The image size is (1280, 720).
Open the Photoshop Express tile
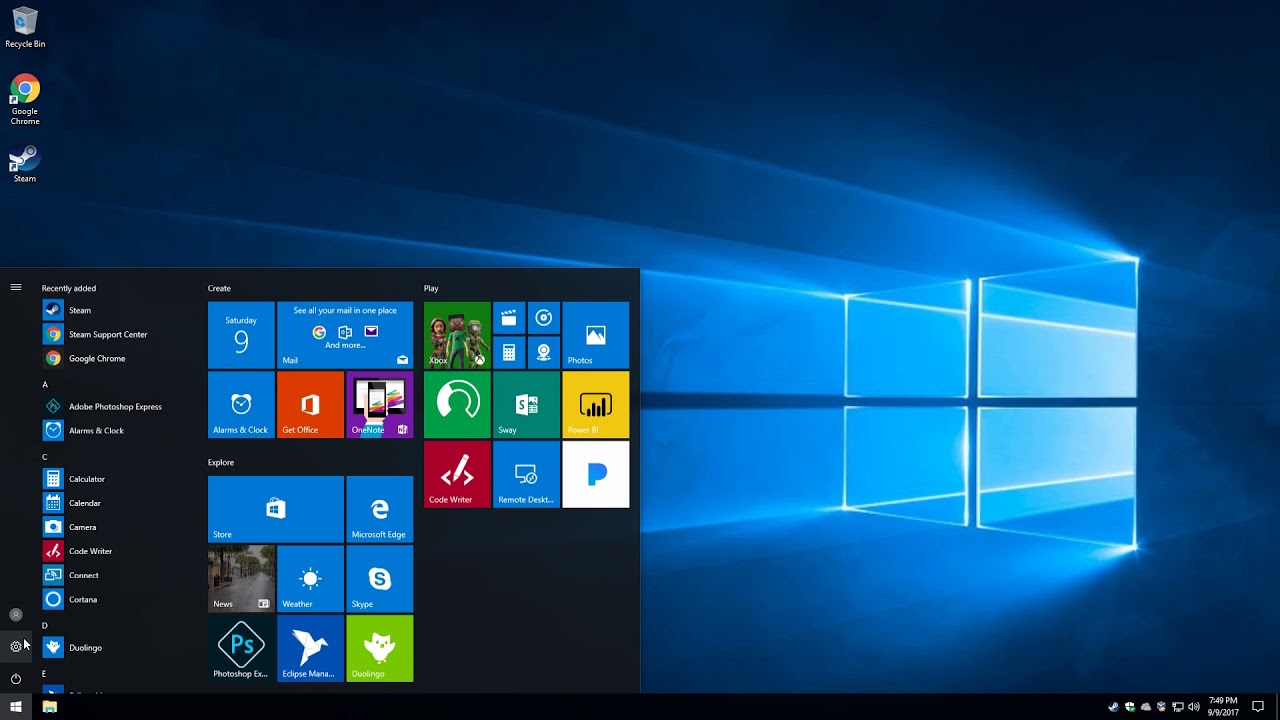(241, 648)
